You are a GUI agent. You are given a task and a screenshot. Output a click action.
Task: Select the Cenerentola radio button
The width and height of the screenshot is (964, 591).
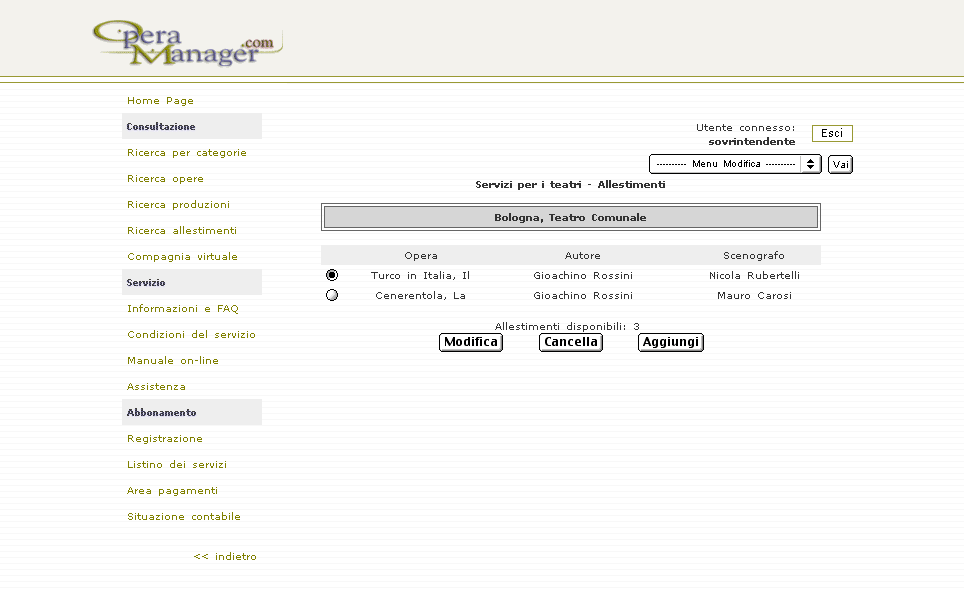pos(332,295)
